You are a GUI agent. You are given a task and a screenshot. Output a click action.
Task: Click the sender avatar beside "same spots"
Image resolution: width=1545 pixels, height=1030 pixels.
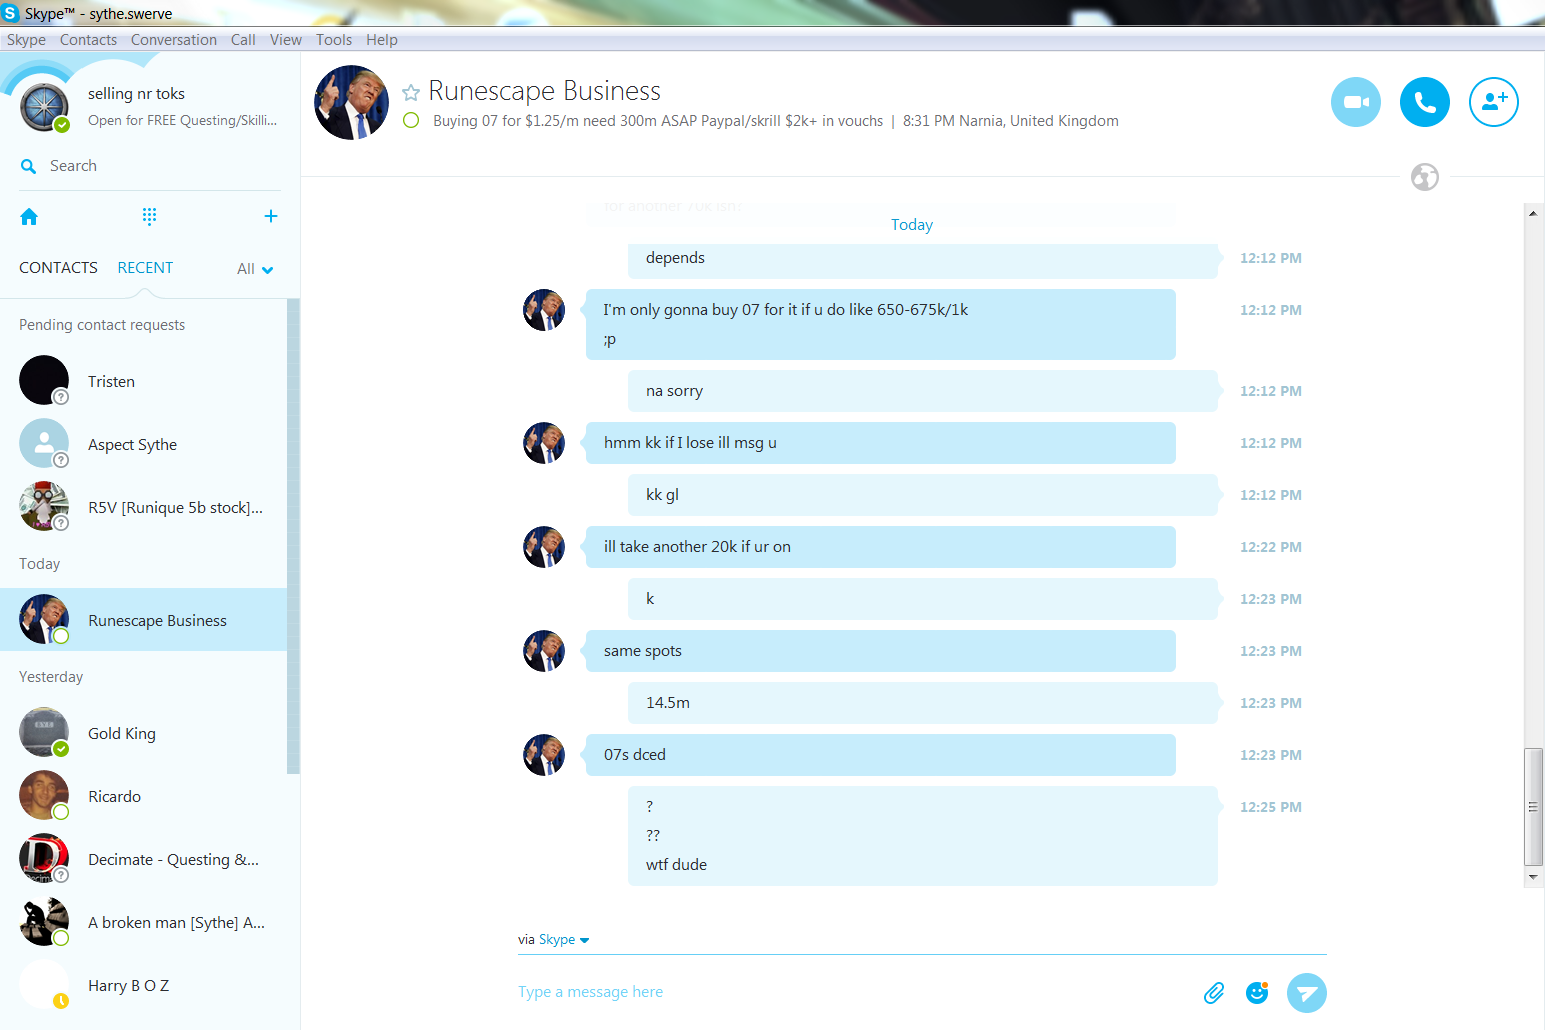click(544, 651)
